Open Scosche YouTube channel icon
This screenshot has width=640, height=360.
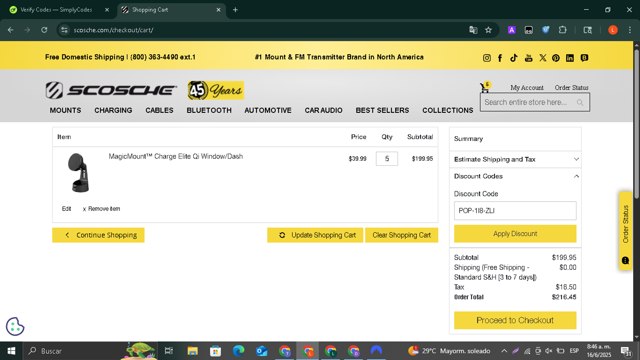pos(529,58)
